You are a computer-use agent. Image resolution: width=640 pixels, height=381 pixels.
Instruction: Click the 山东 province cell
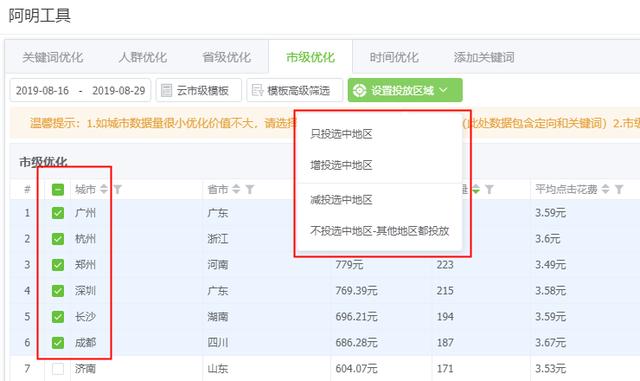tap(218, 369)
